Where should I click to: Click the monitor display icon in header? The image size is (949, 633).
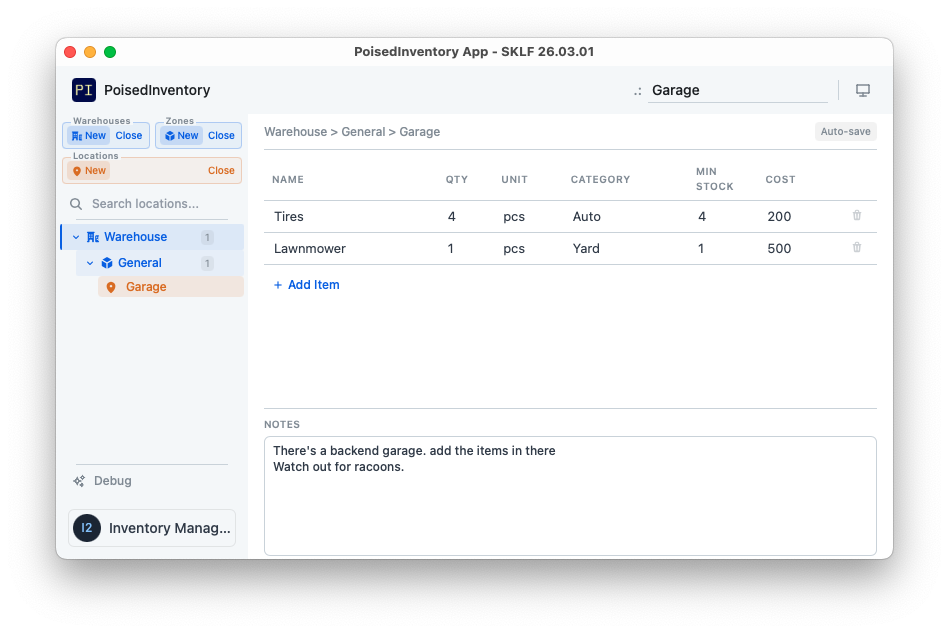(x=862, y=90)
